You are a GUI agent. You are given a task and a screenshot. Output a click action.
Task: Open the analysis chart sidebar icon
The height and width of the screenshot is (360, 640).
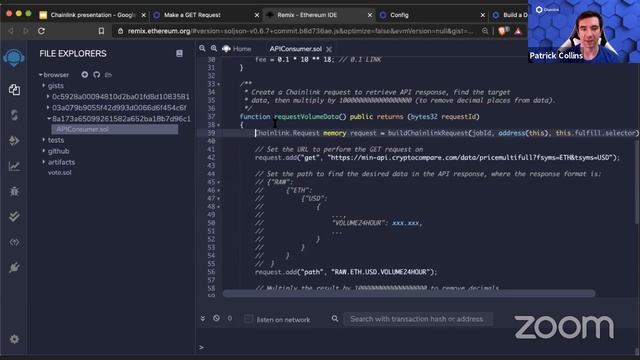click(x=14, y=166)
